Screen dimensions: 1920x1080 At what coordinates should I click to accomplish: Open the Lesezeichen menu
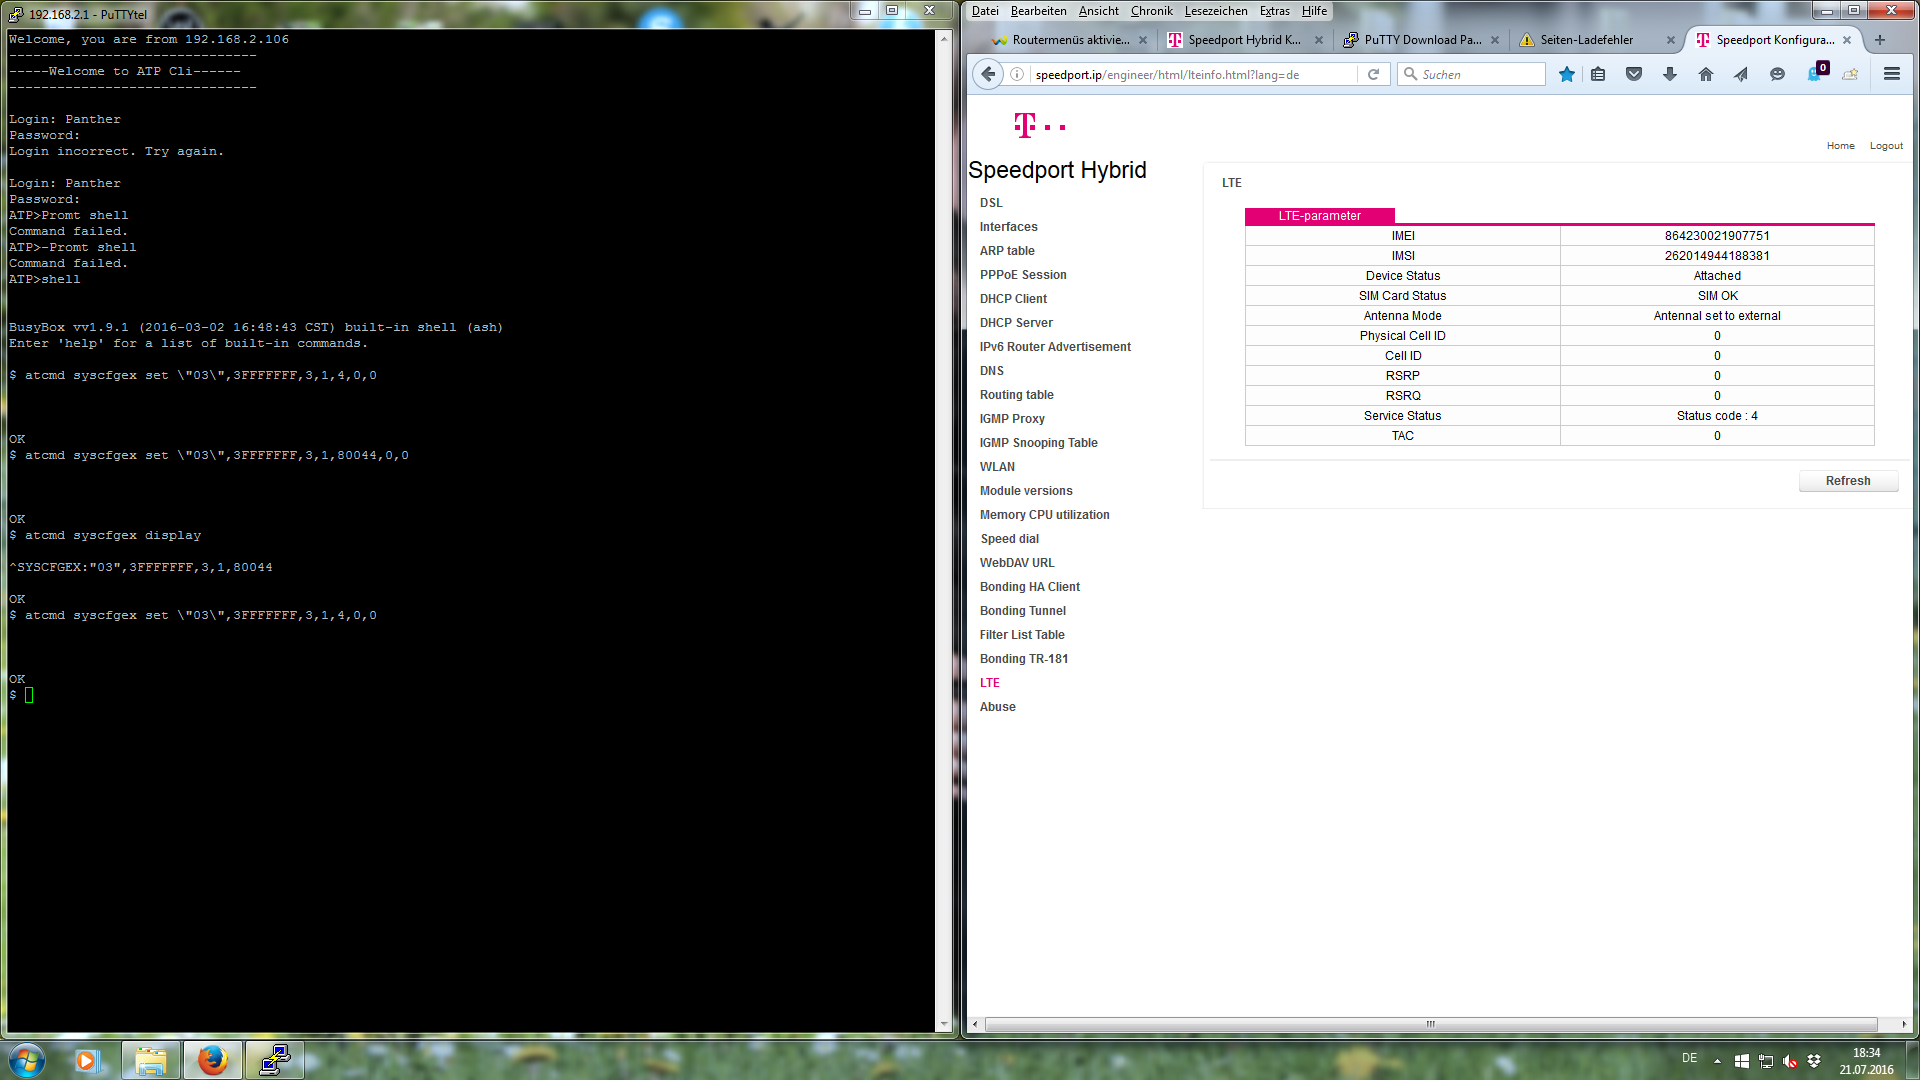coord(1216,11)
